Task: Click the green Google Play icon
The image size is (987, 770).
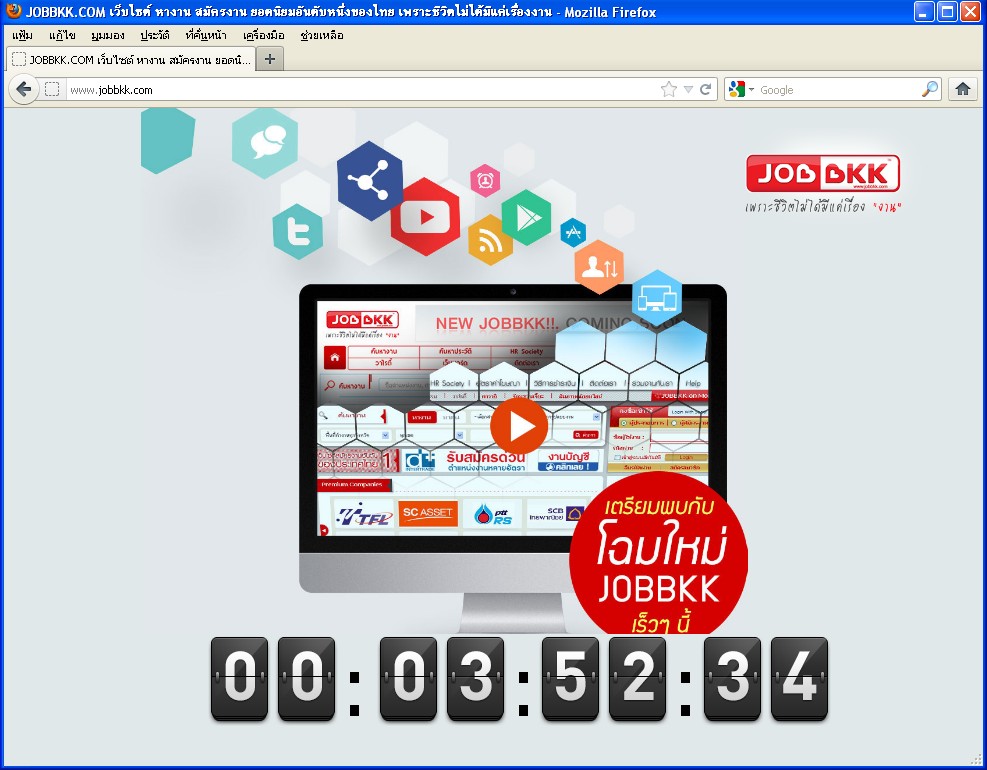Action: [x=526, y=218]
